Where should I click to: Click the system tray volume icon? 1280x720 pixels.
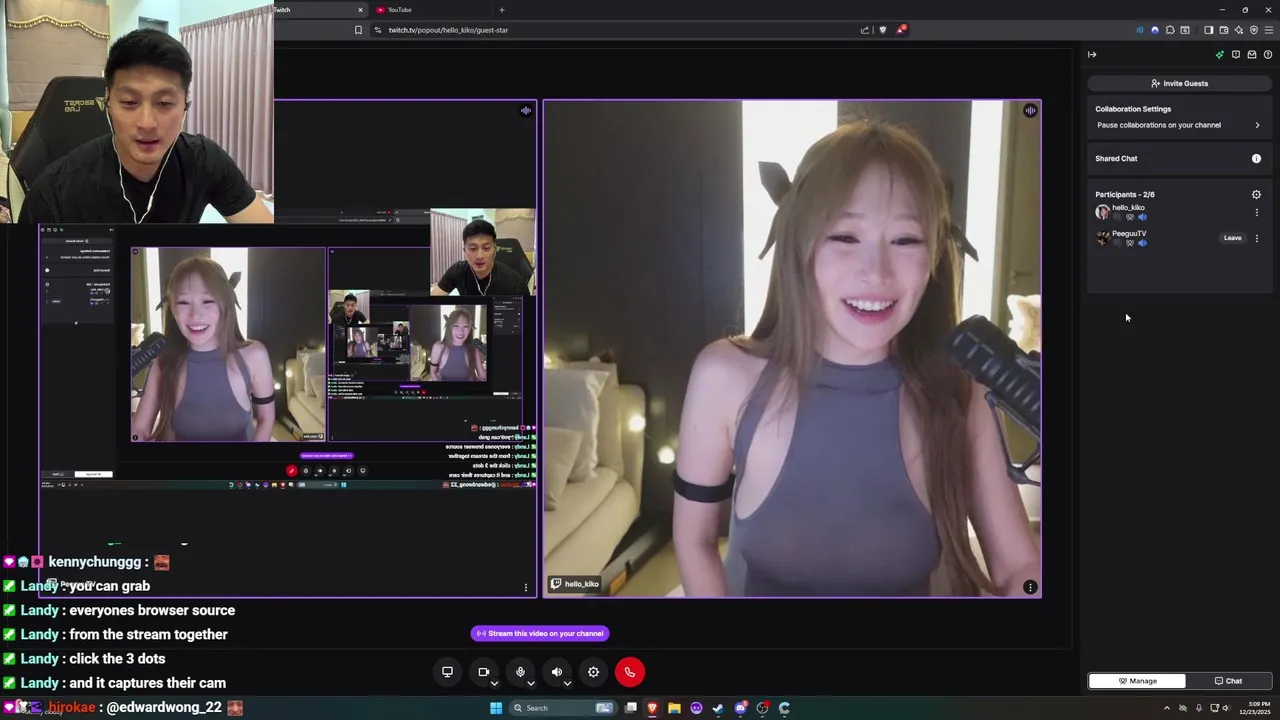tap(1225, 708)
